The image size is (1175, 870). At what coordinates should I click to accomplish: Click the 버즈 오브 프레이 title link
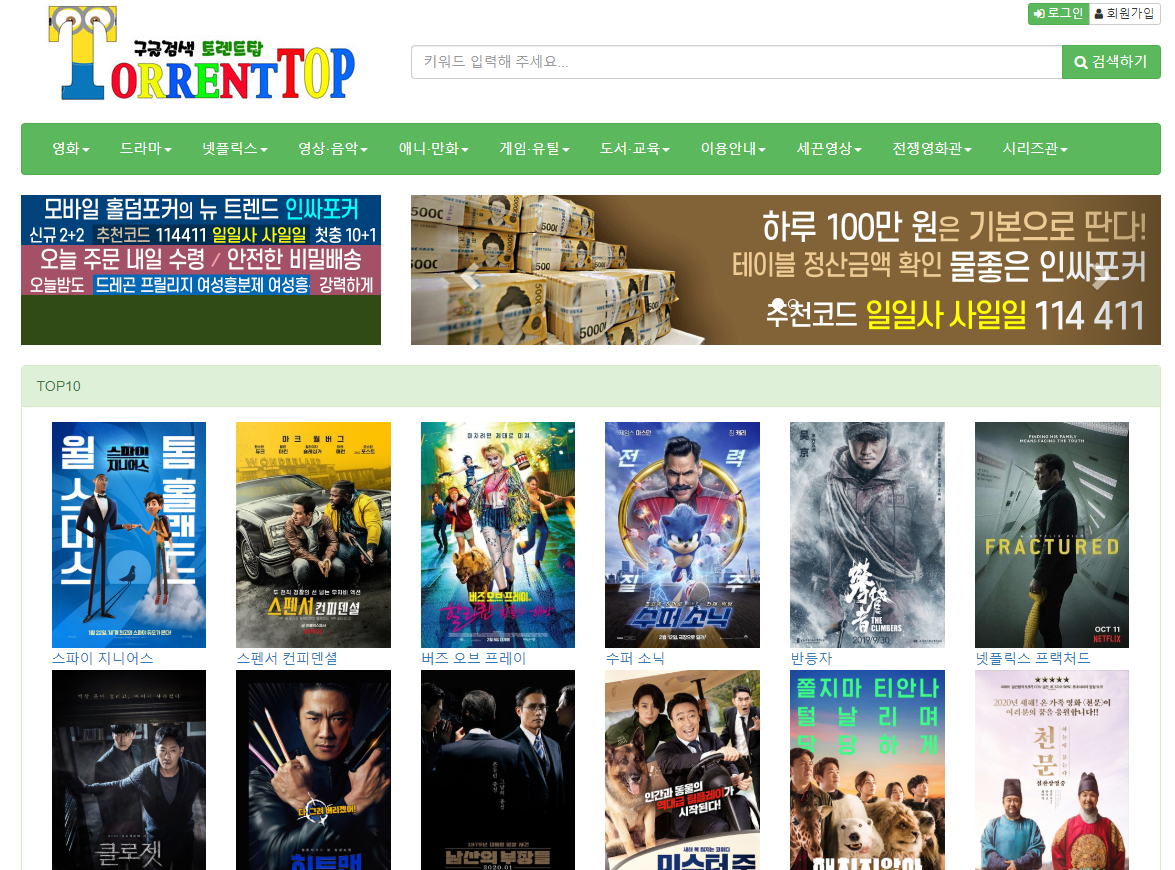point(474,659)
